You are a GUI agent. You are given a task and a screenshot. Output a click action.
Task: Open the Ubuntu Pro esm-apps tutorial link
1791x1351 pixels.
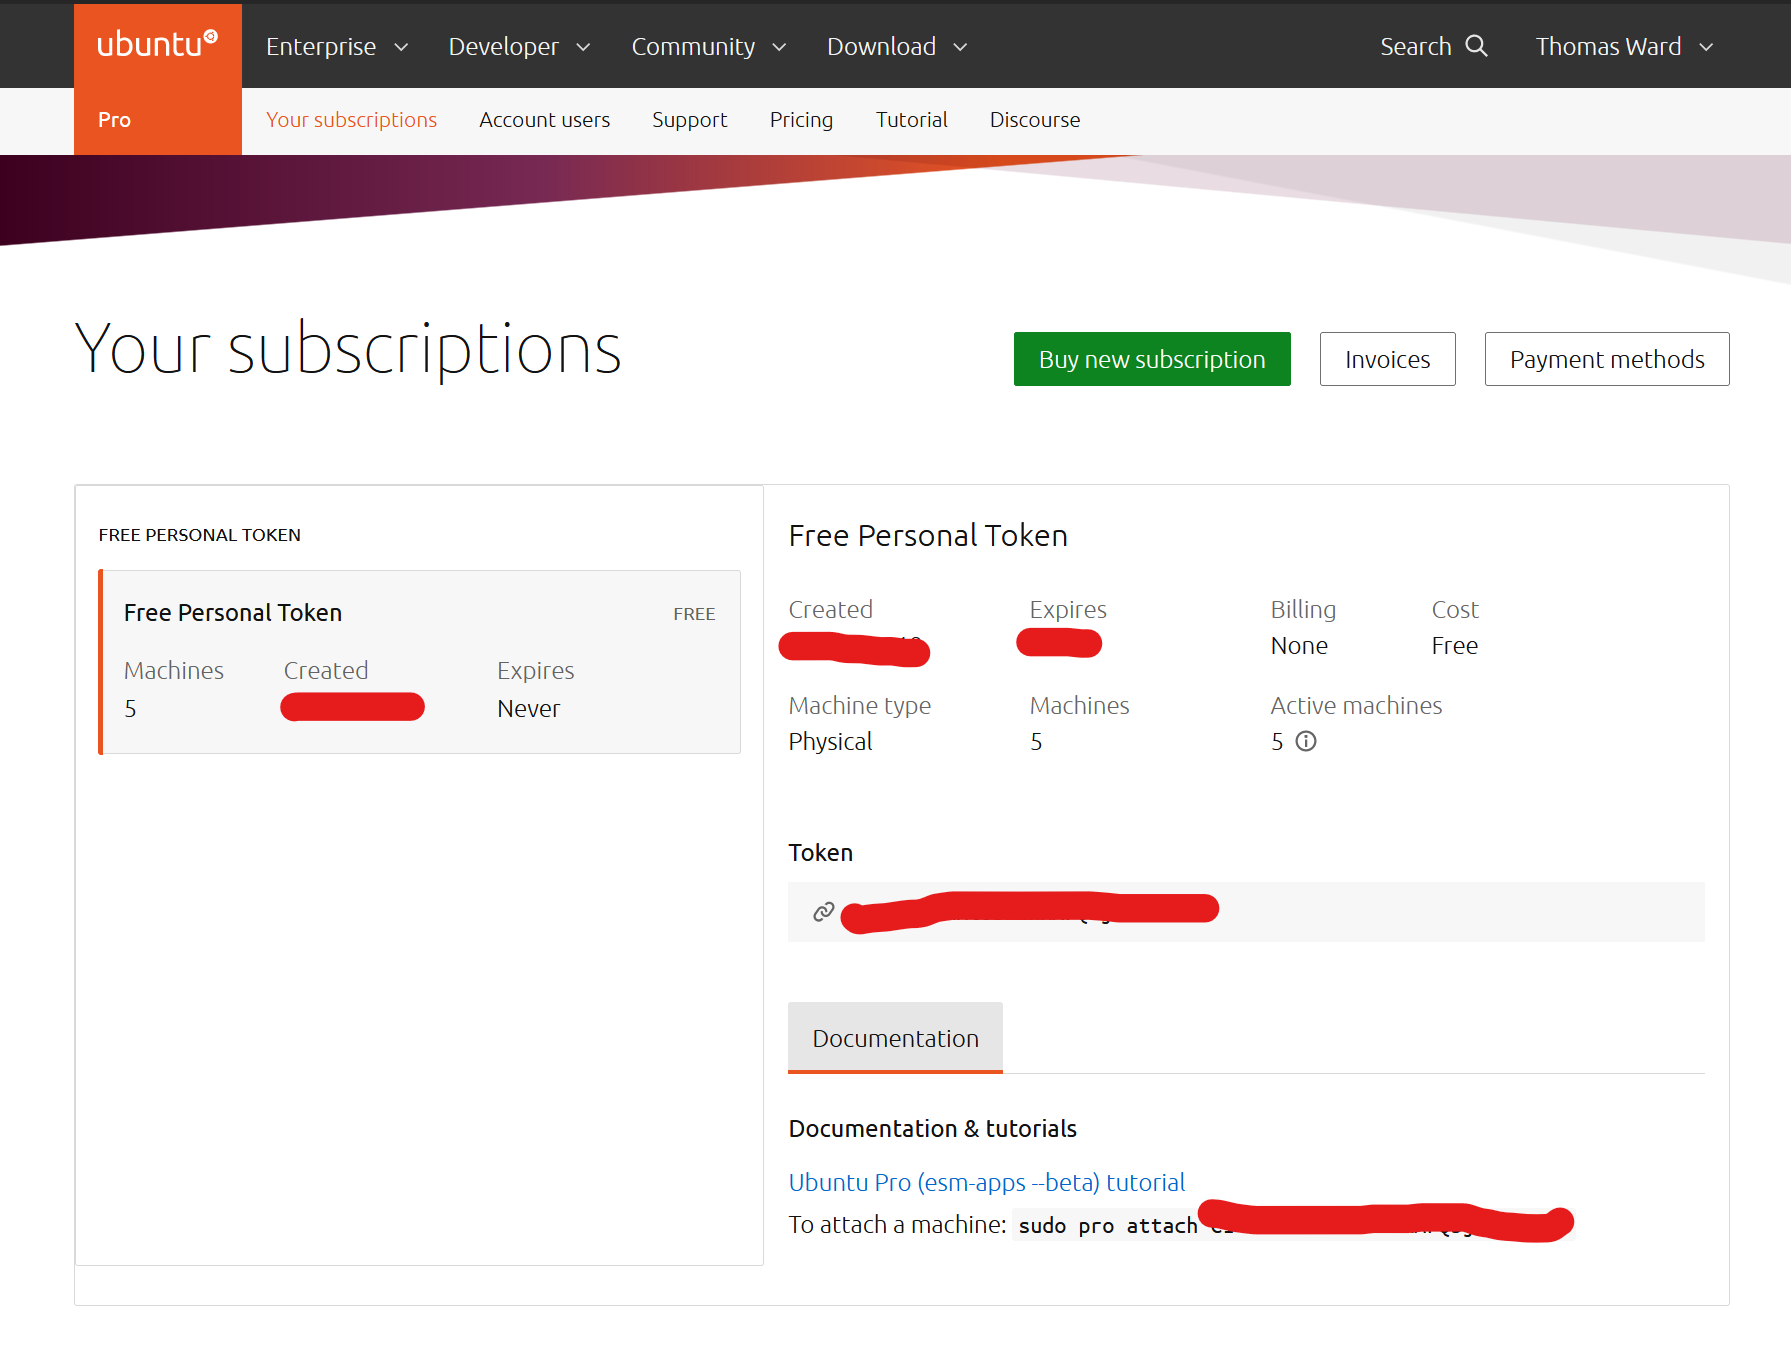pyautogui.click(x=986, y=1182)
